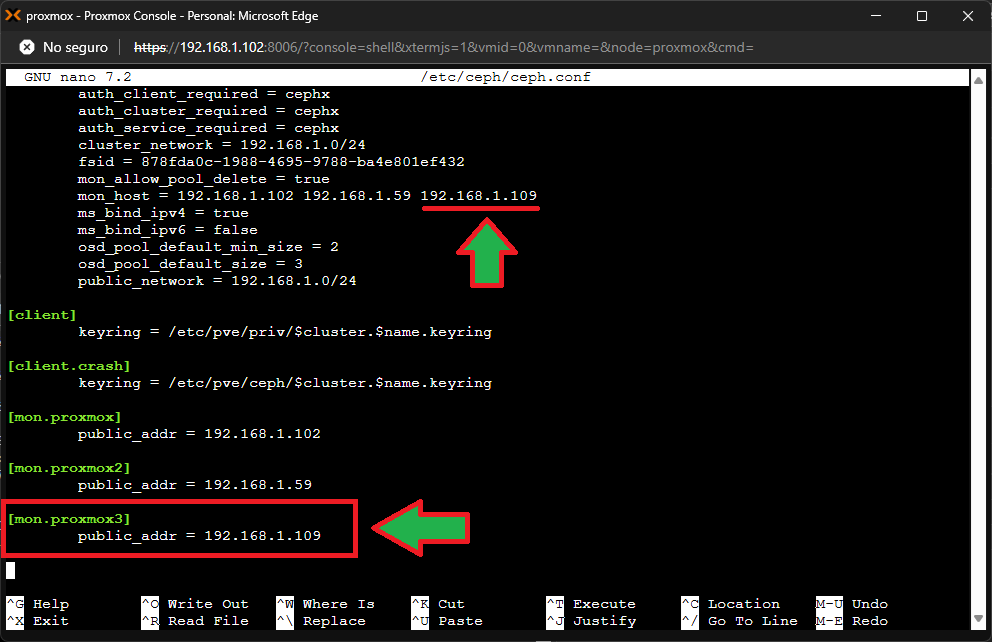The image size is (992, 642).
Task: Click the terminal cursor block on the last line
Action: click(x=11, y=571)
